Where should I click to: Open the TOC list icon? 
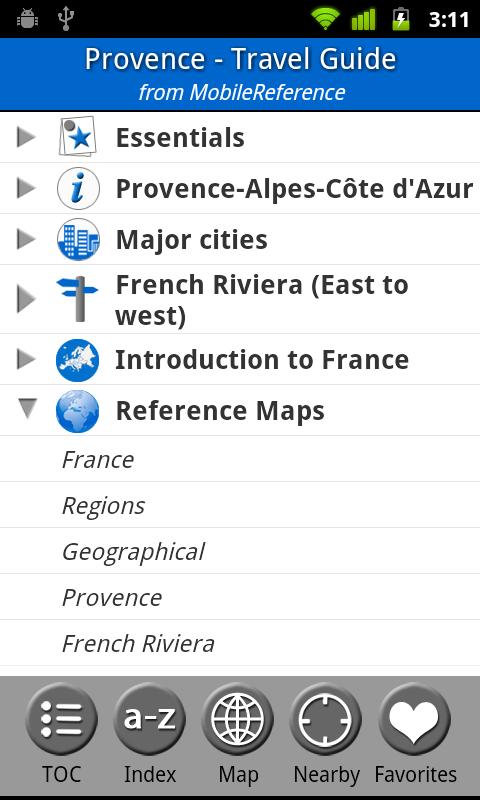click(x=61, y=719)
